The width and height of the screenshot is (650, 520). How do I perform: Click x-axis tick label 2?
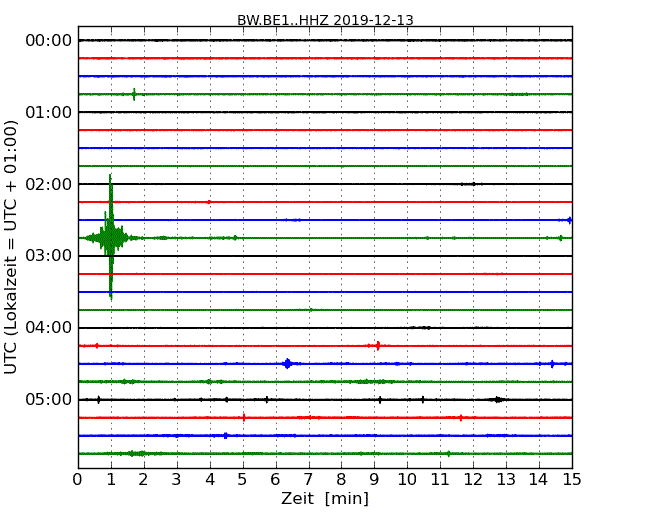143,480
